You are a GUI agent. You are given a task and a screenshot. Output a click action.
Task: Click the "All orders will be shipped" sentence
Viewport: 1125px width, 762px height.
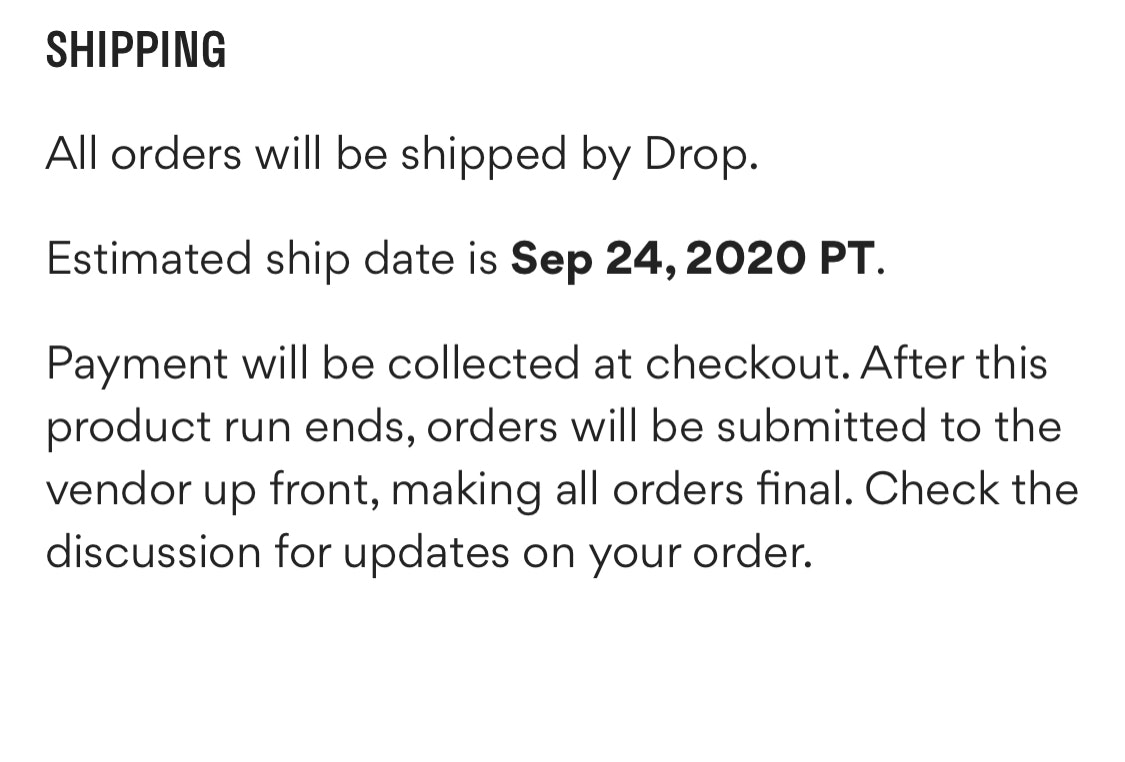point(308,155)
